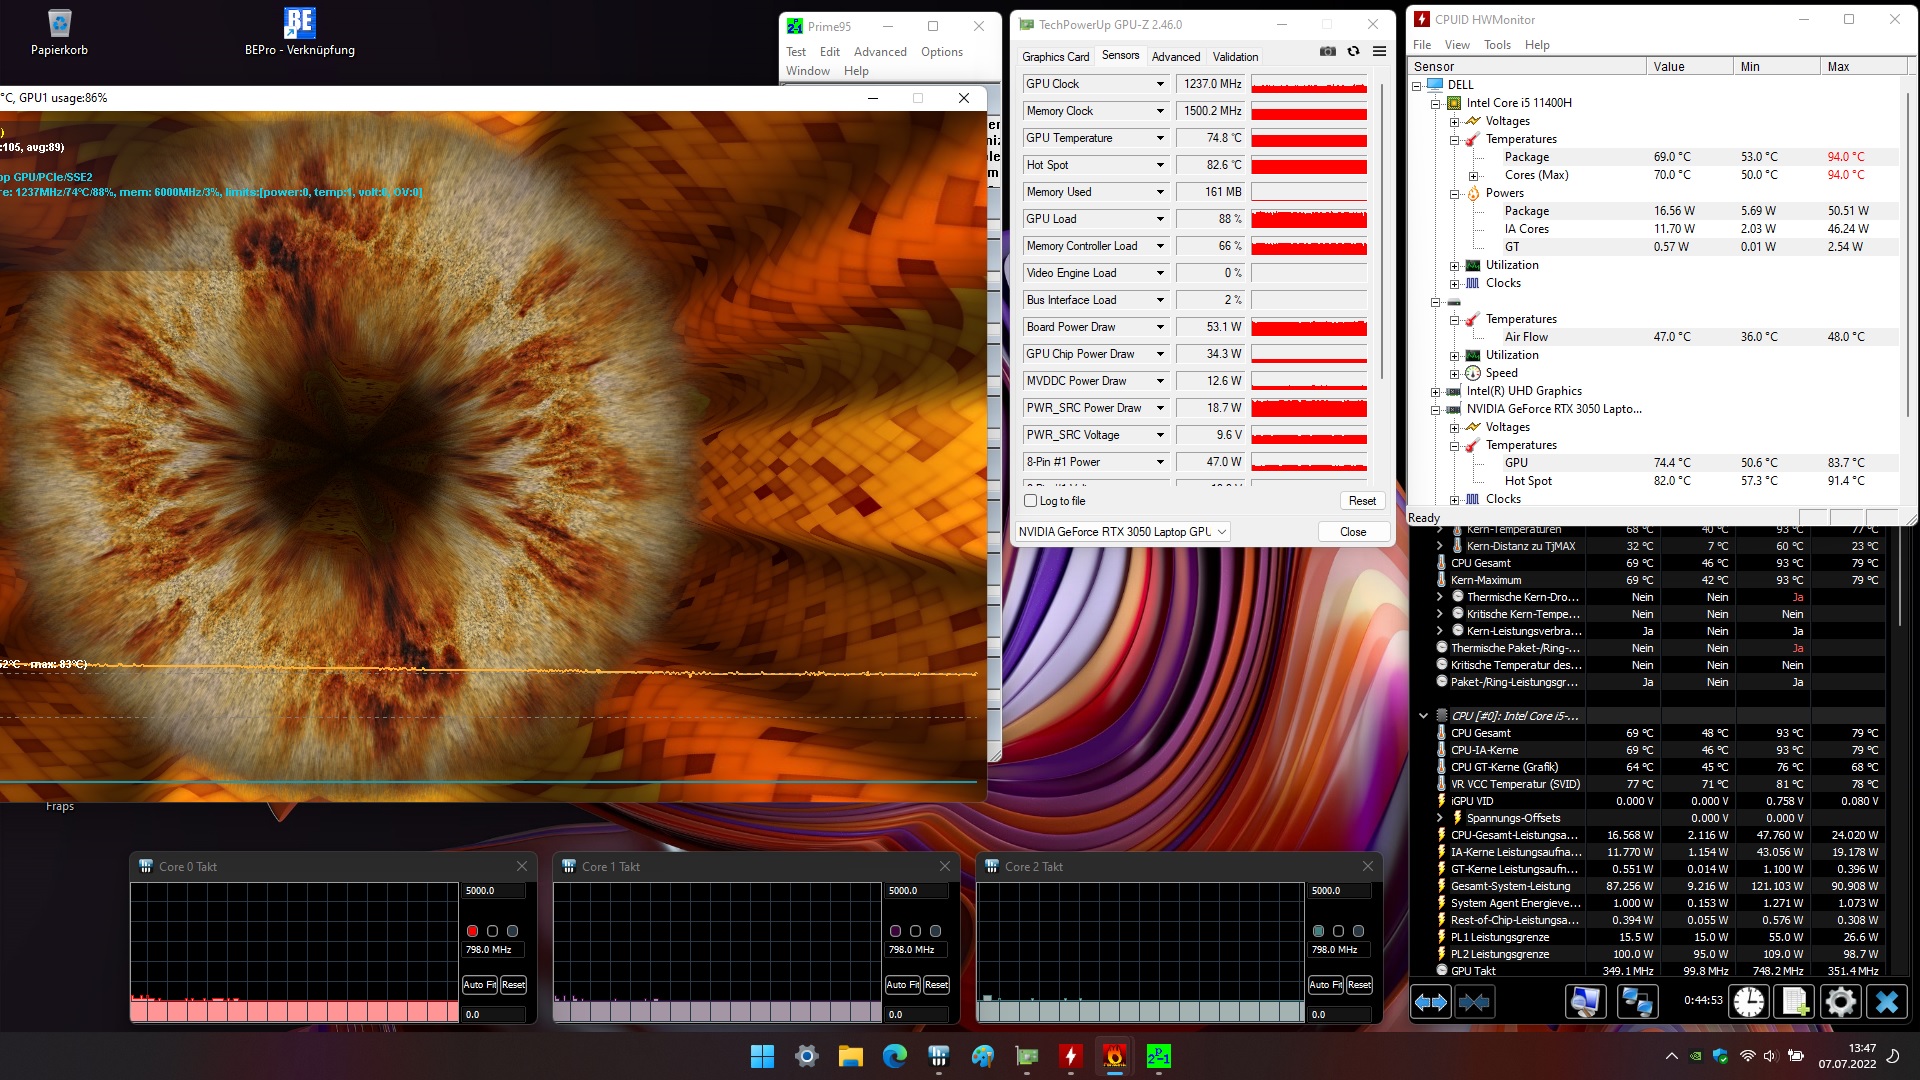Open the Tools menu in HWMonitor

pos(1497,45)
